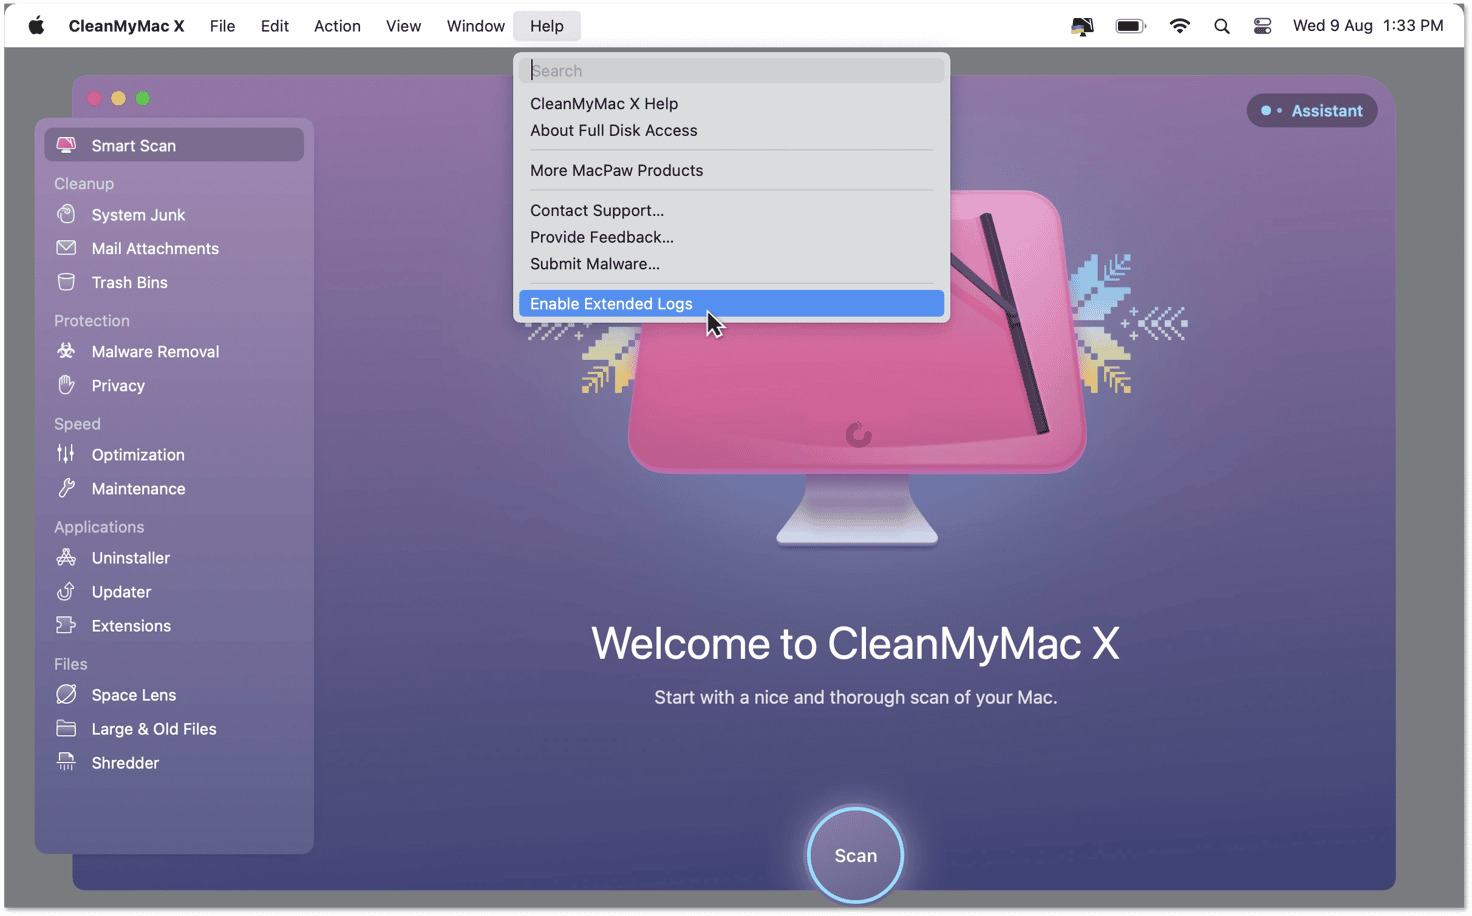Go to Privacy module

174,385
